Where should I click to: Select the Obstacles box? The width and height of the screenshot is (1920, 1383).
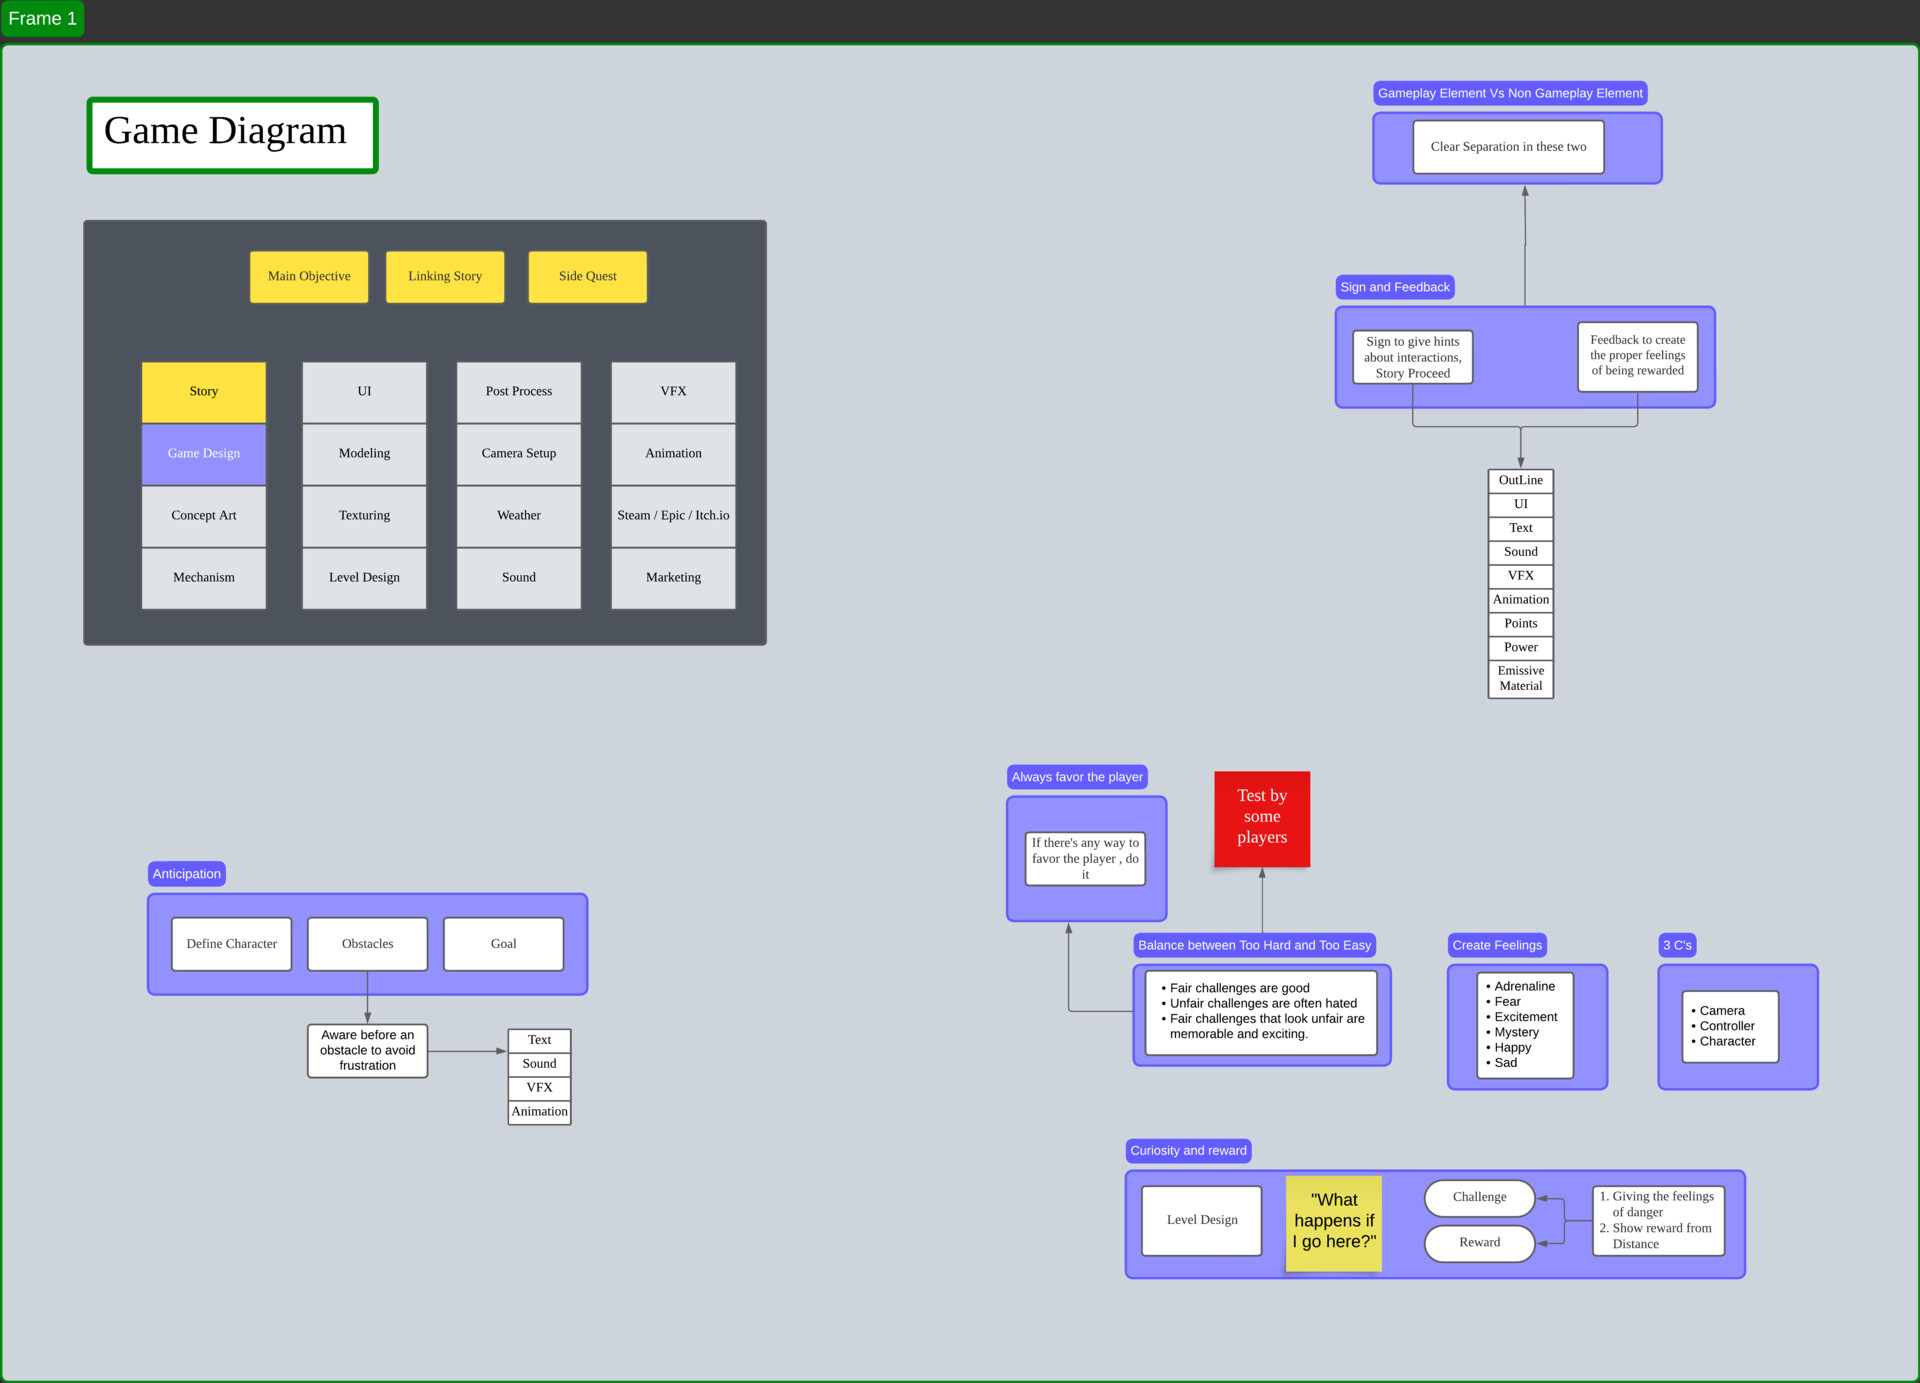coord(368,944)
